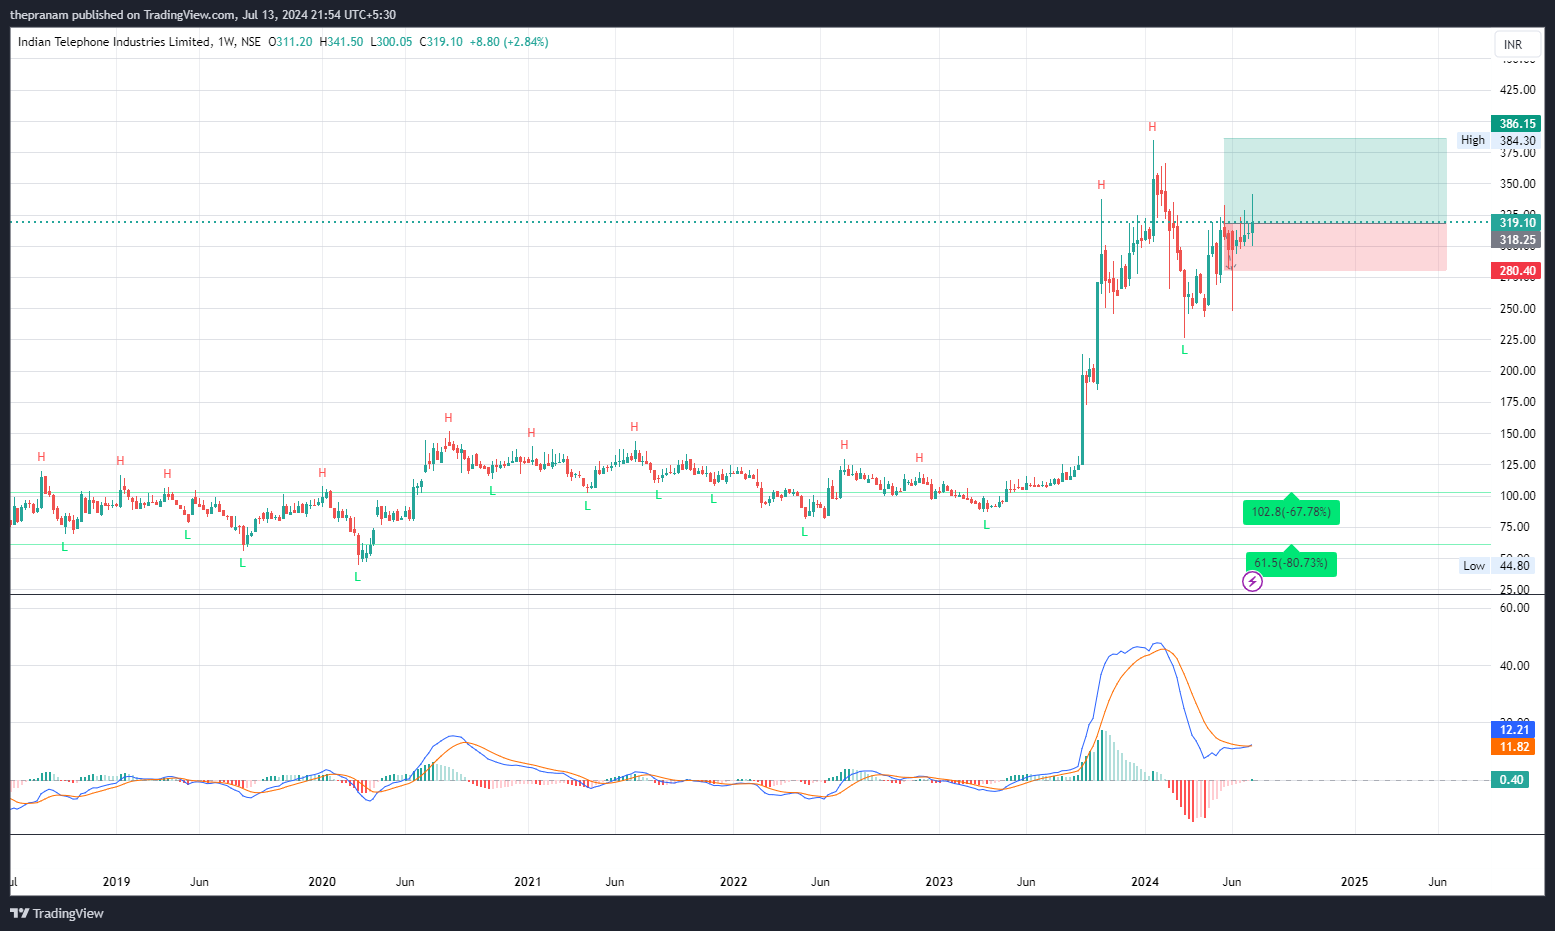Click the change value +8.80 (+2.84%)
This screenshot has height=931, width=1555.
[510, 42]
